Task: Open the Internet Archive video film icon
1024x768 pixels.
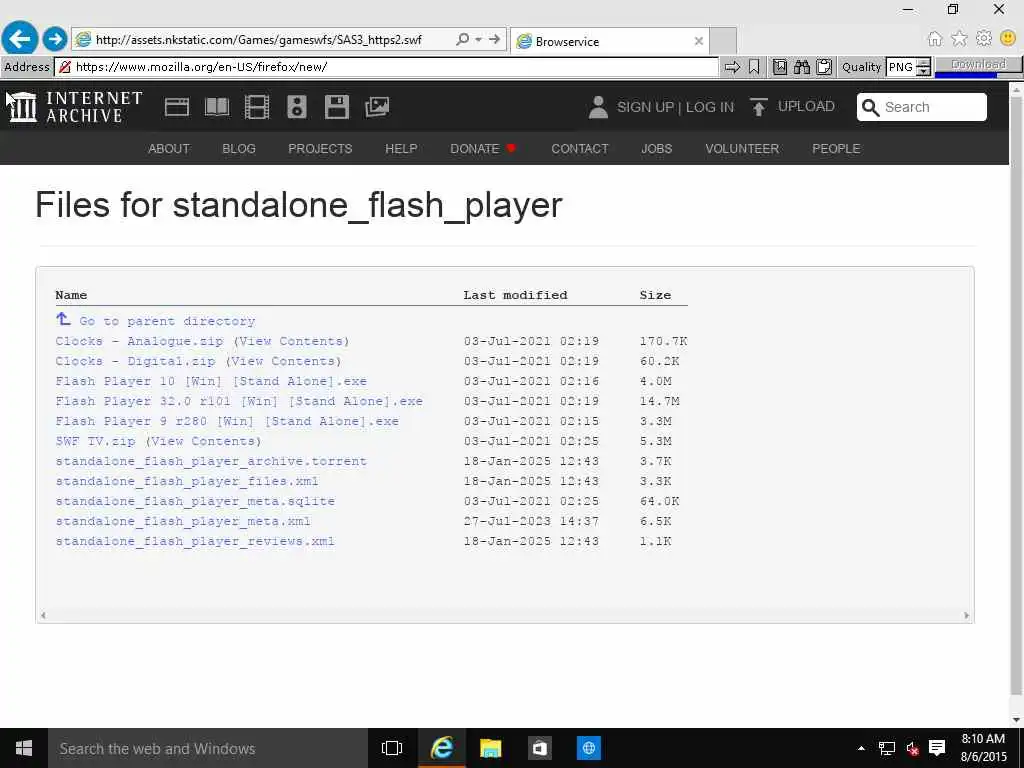Action: tap(257, 107)
